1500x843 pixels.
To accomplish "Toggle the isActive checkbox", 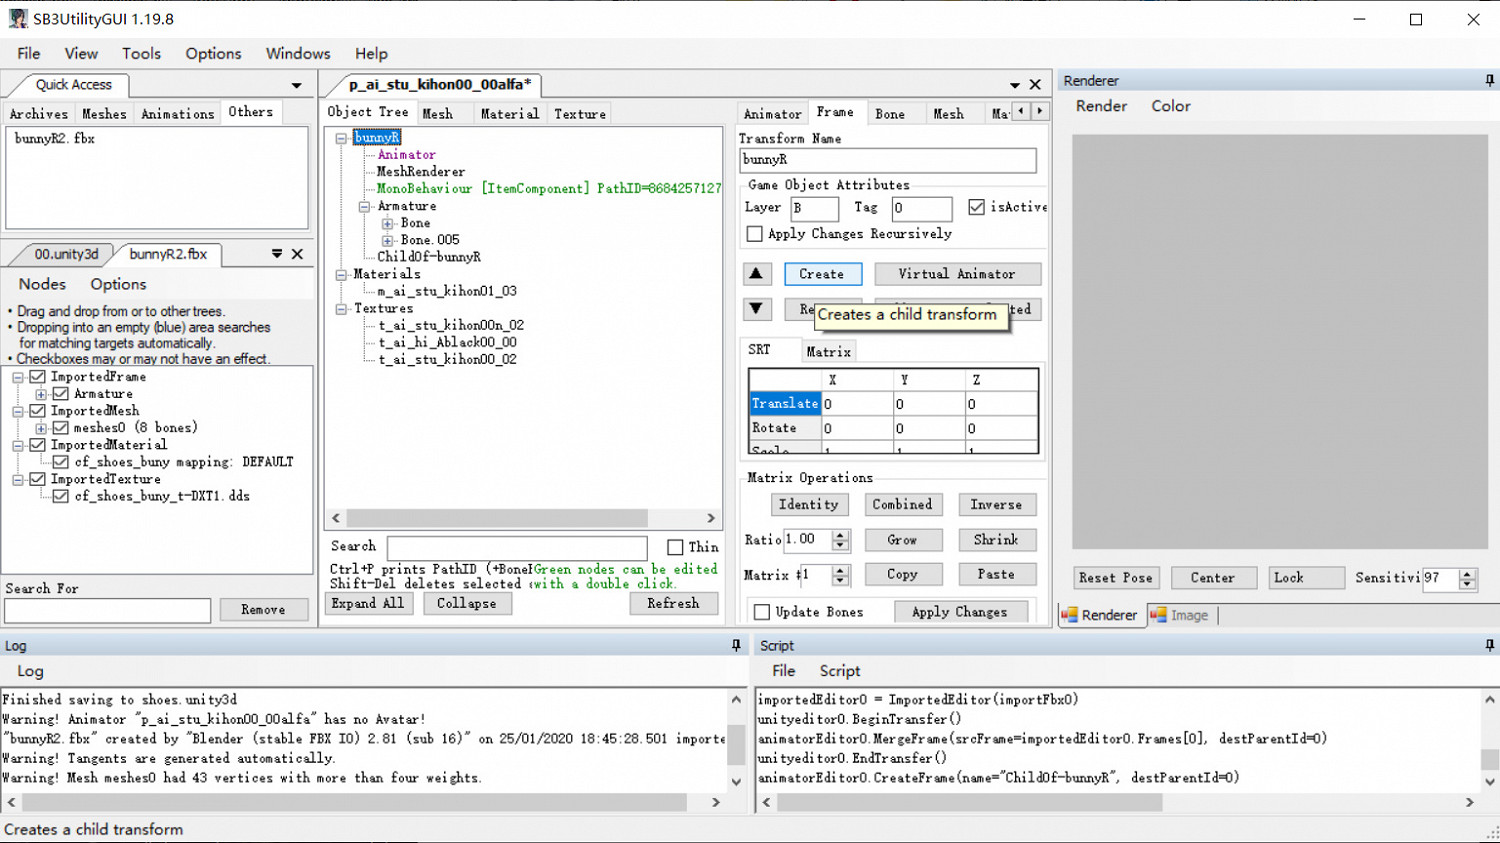I will (976, 207).
